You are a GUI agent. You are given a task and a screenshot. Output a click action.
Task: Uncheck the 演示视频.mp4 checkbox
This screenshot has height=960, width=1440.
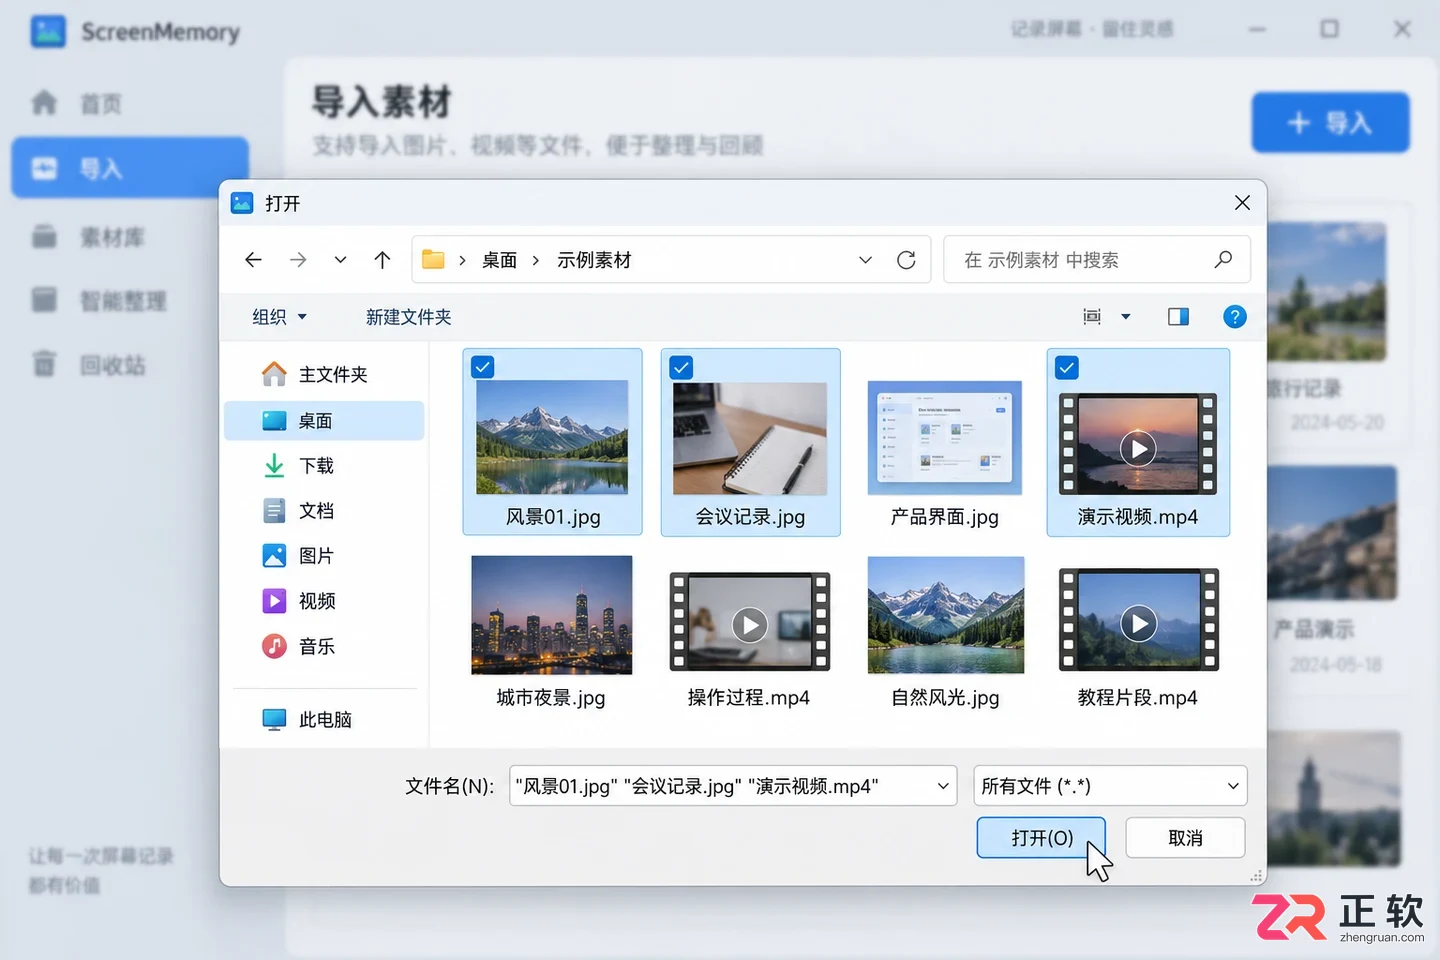click(1067, 367)
